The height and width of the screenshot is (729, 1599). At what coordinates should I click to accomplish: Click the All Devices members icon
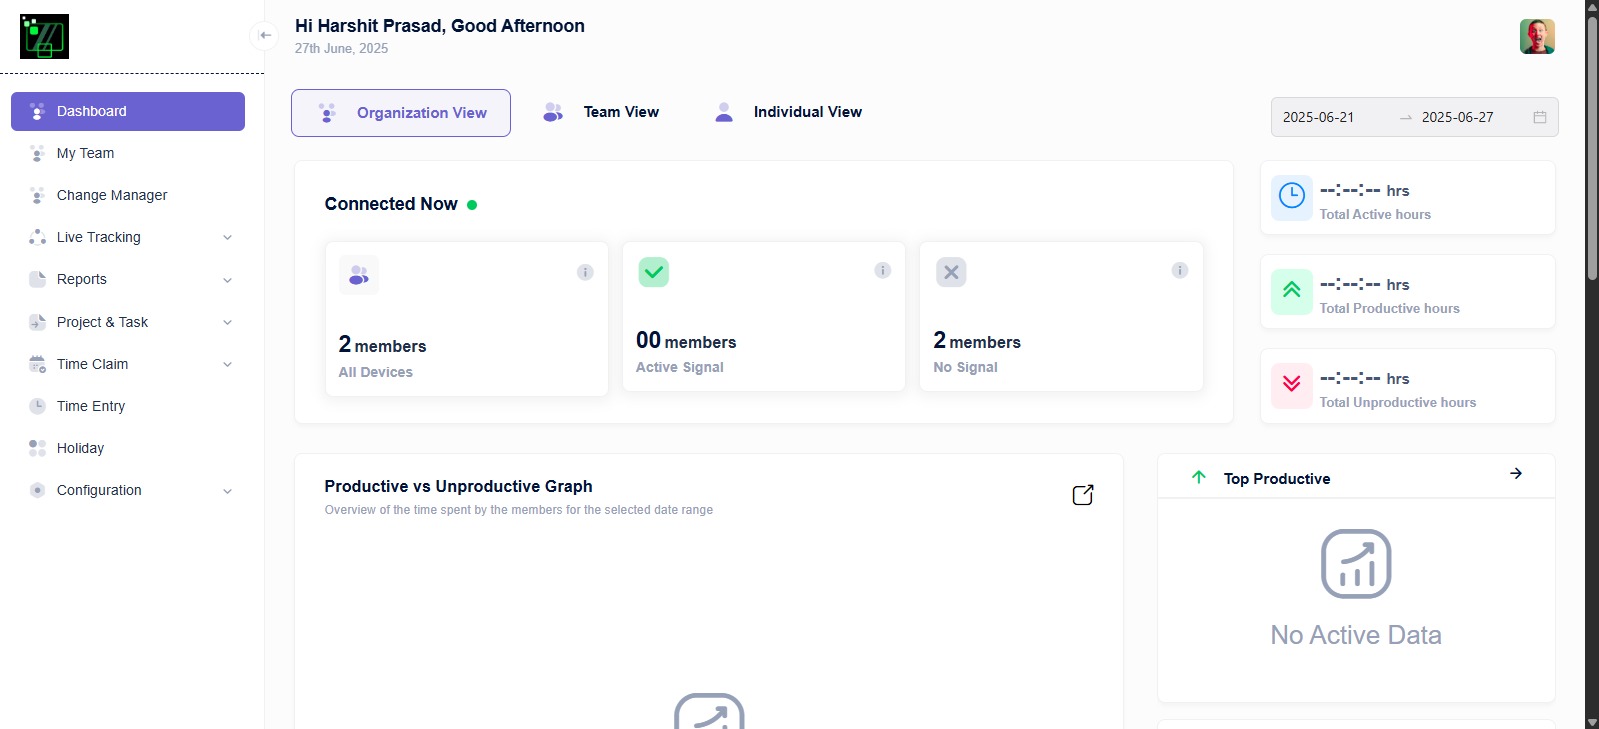[x=359, y=275]
